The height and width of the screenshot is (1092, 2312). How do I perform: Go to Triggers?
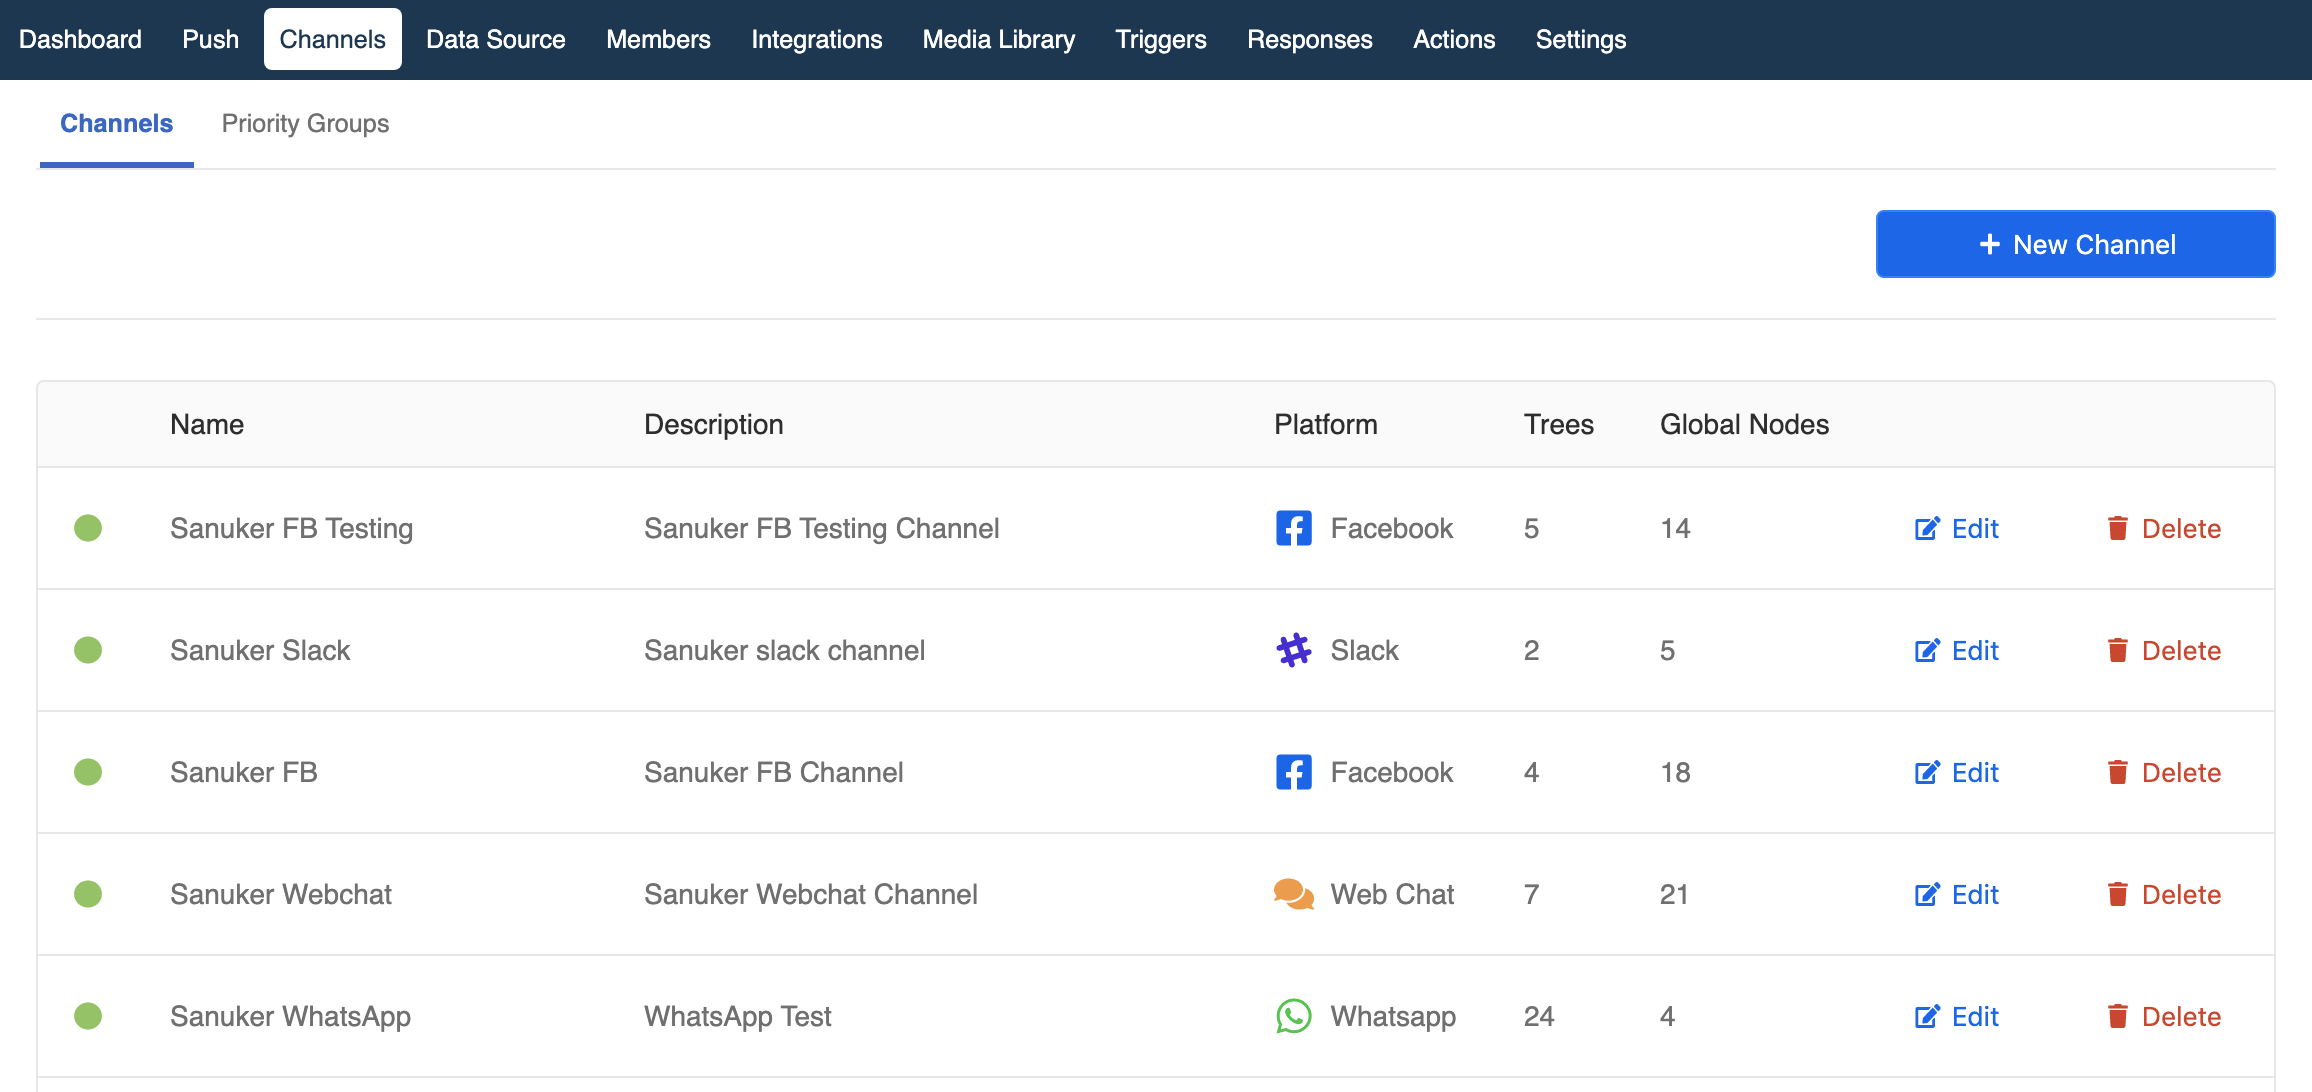point(1161,39)
